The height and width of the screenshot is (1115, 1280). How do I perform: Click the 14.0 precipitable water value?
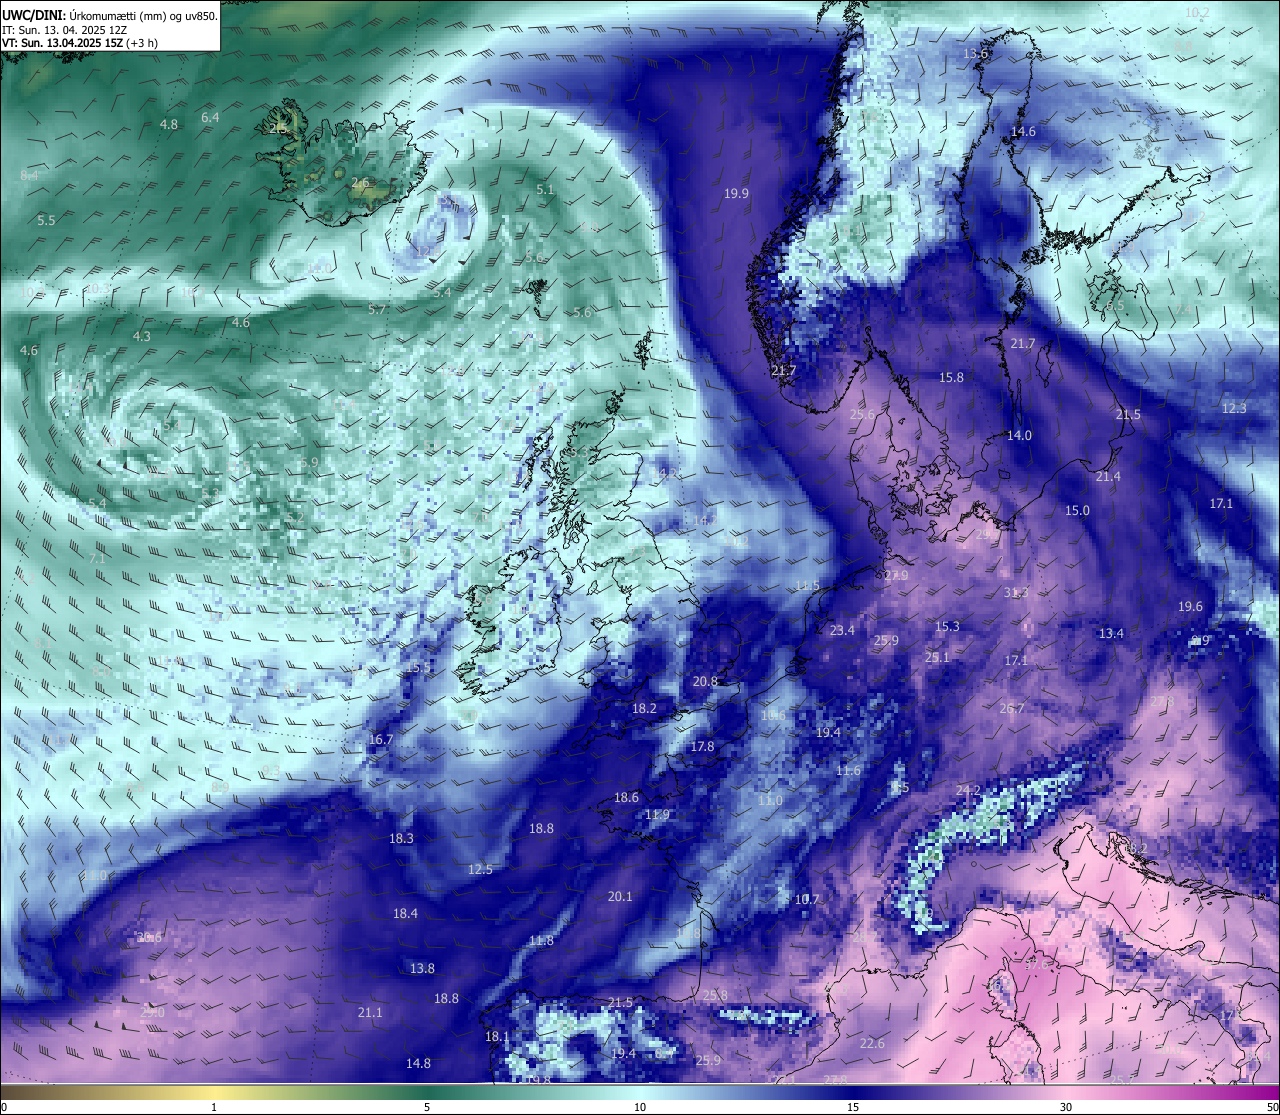pyautogui.click(x=1019, y=435)
